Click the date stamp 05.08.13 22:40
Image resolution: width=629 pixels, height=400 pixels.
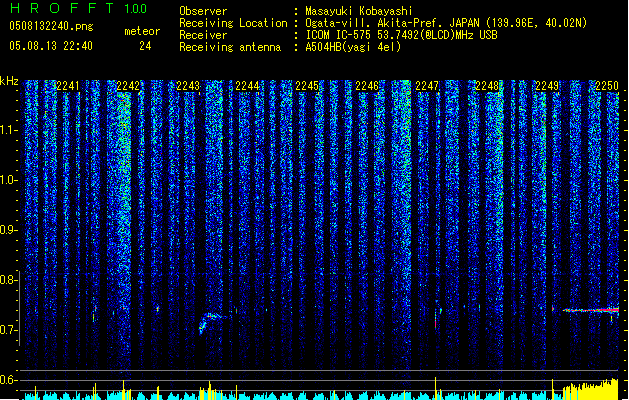coord(51,46)
